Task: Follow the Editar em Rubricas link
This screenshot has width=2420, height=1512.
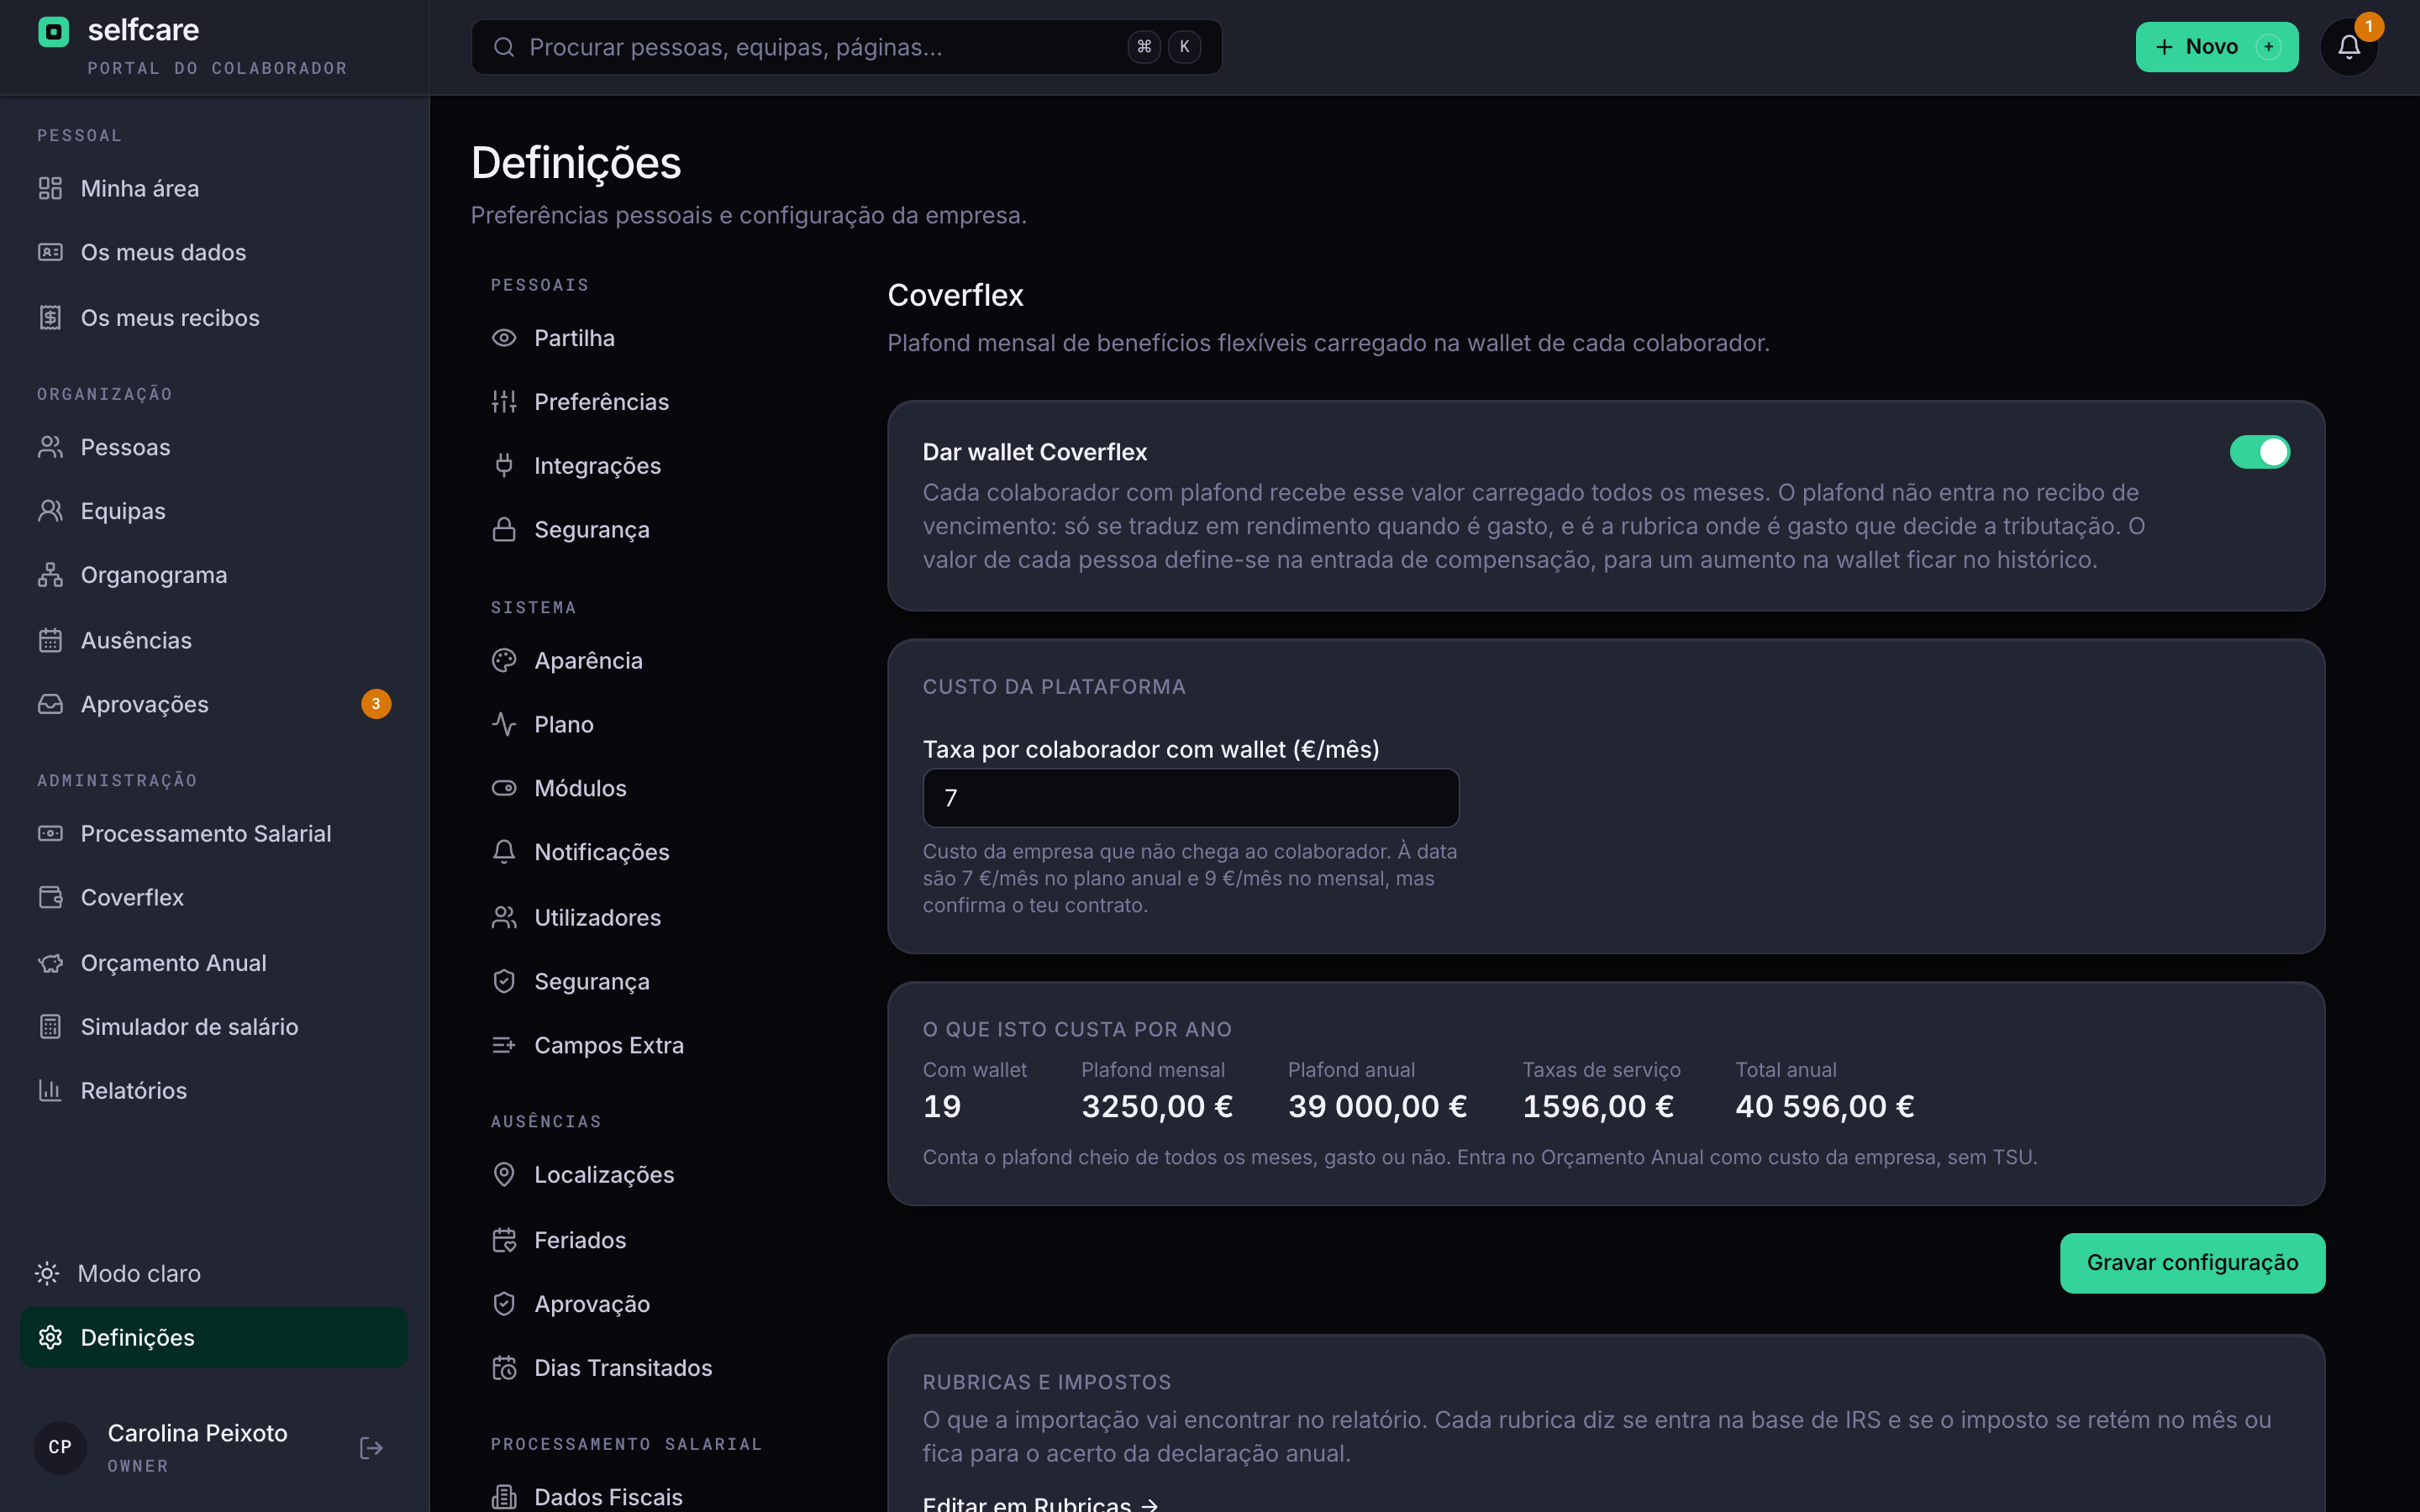Action: [x=1040, y=1503]
